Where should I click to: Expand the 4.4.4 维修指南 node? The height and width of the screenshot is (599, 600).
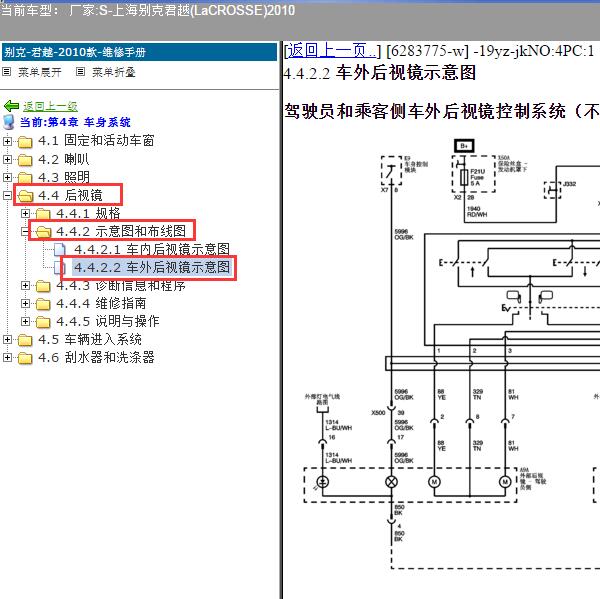[x=25, y=304]
